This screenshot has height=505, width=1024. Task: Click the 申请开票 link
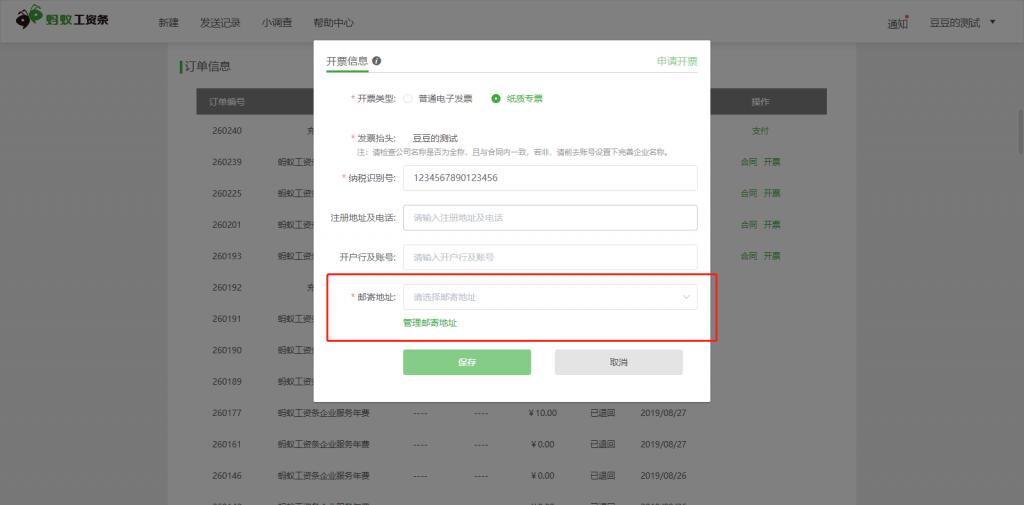click(x=677, y=61)
